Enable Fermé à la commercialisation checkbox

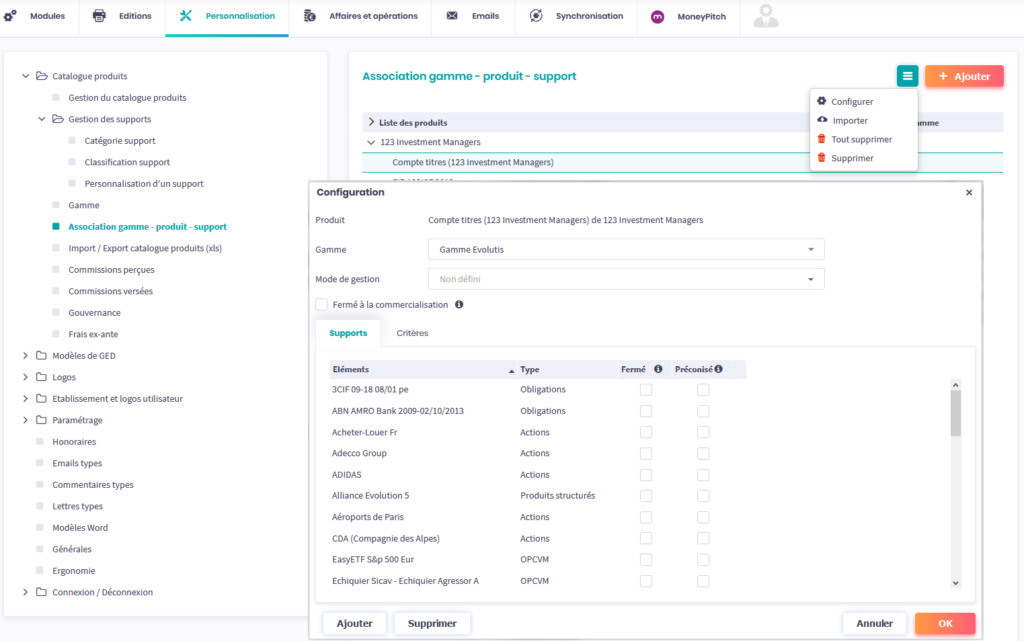pyautogui.click(x=322, y=305)
